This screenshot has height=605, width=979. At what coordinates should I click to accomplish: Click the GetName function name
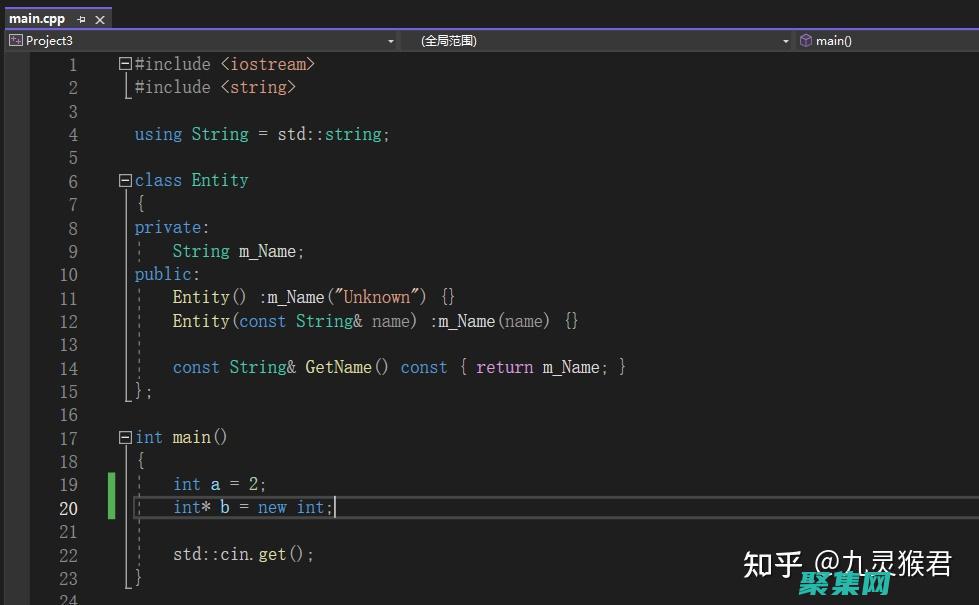point(338,367)
